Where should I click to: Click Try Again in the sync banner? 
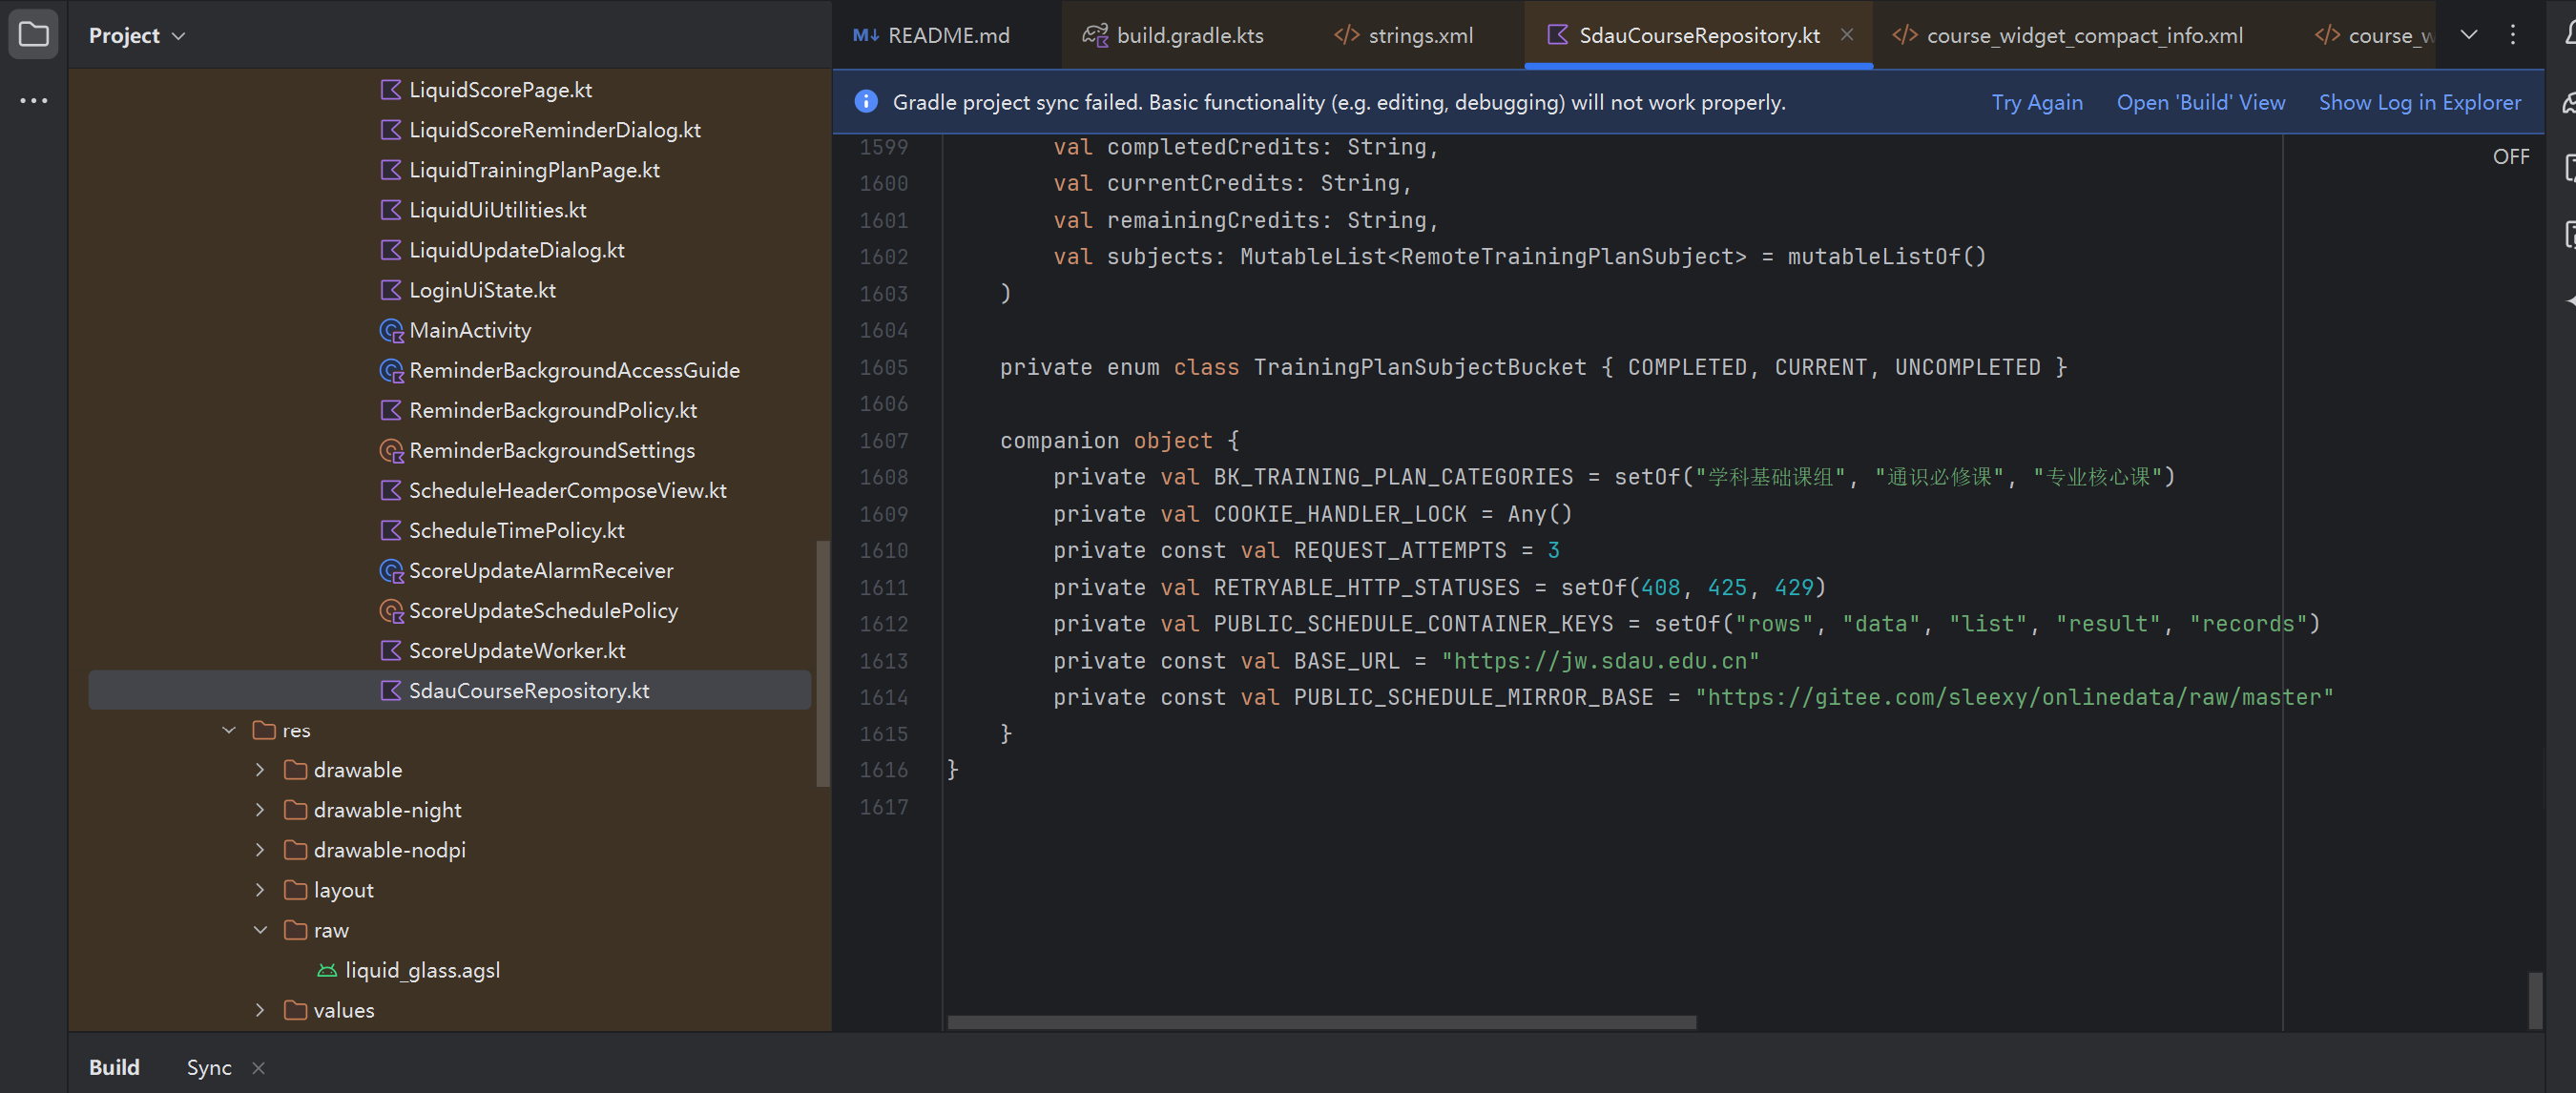(2036, 102)
